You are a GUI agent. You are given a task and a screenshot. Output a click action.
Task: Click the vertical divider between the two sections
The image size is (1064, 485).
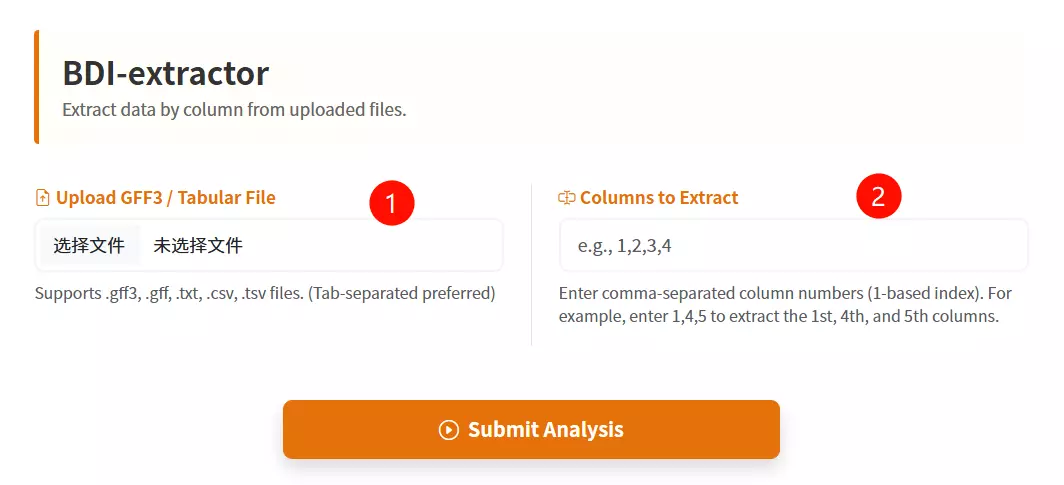point(531,264)
